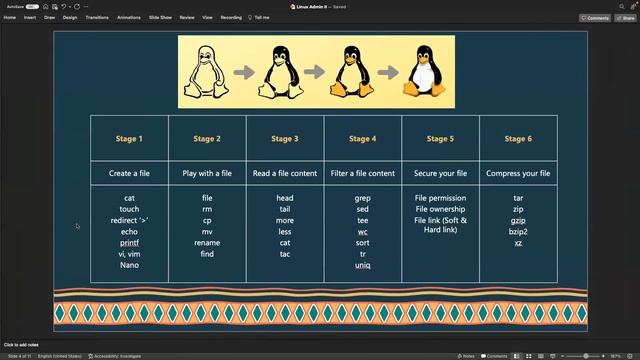Viewport: 640px width, 360px height.
Task: Click the Save icon in title bar
Action: pos(55,7)
